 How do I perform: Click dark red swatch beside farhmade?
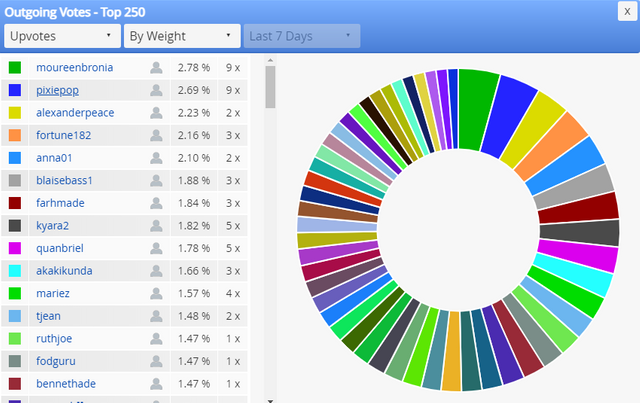pyautogui.click(x=15, y=203)
